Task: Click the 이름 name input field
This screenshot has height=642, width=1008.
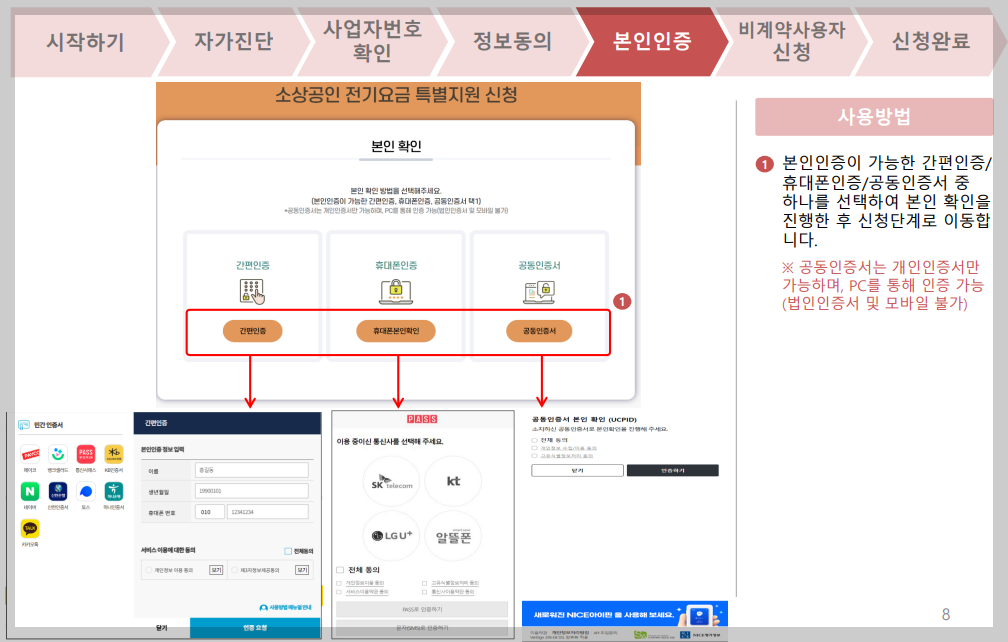Action: tap(251, 470)
